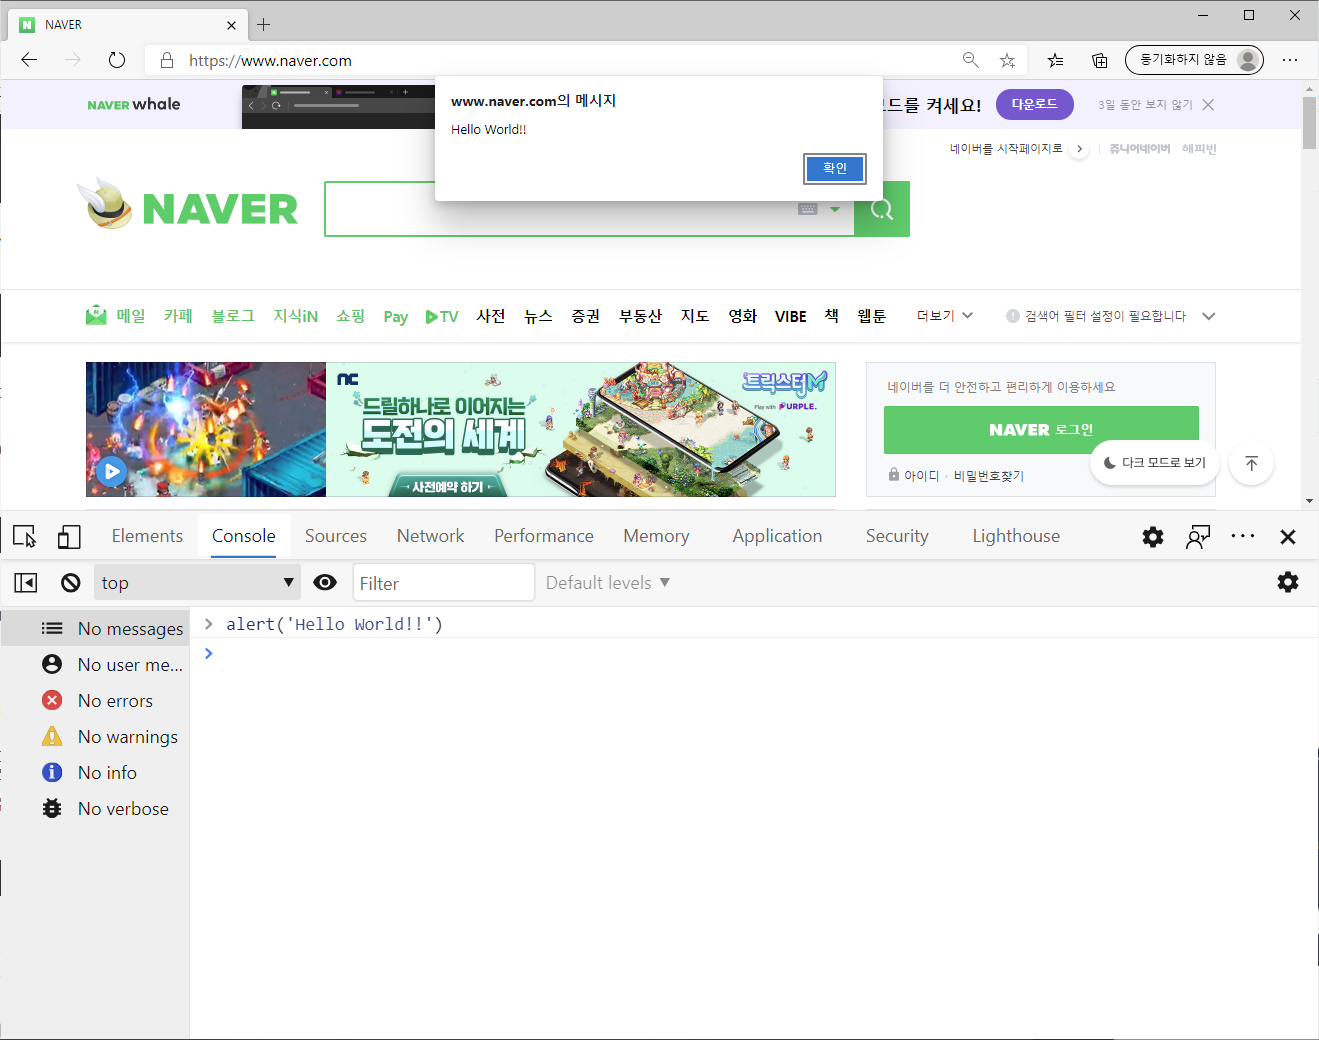Toggle 다크 모드로 보기 dark mode

tap(1155, 463)
